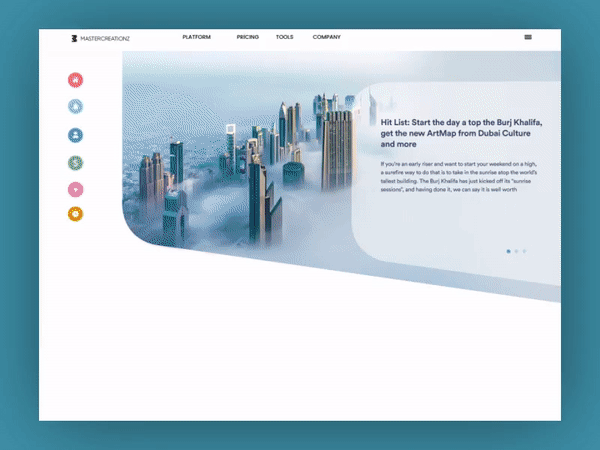This screenshot has width=600, height=450.
Task: Open the Platform menu
Action: click(x=197, y=37)
